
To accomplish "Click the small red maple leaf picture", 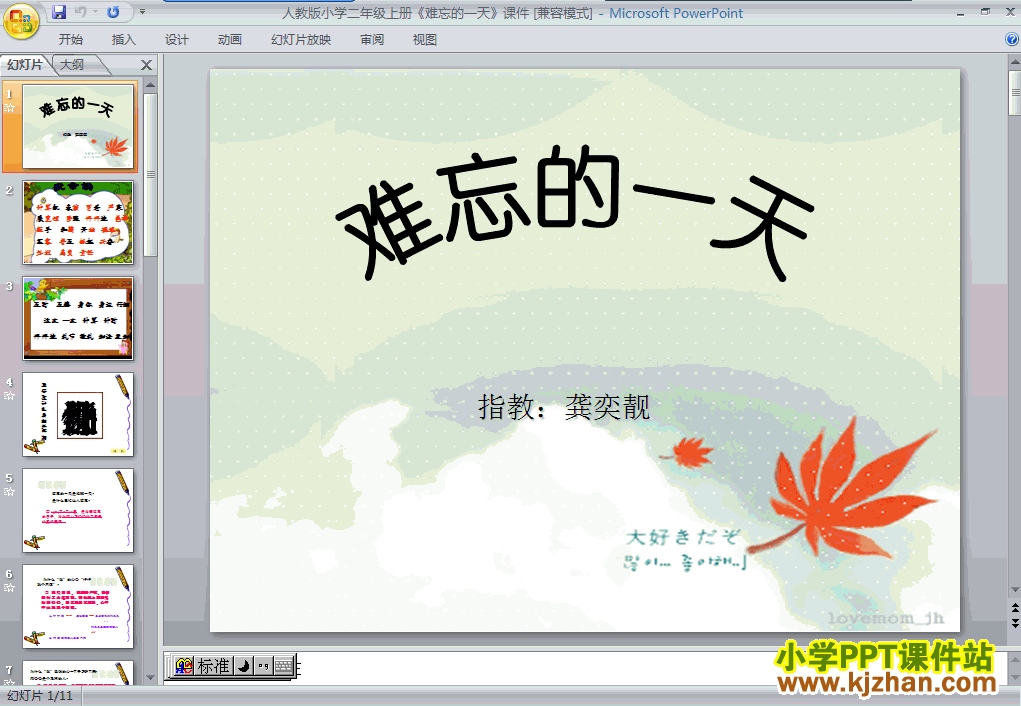I will pos(687,452).
